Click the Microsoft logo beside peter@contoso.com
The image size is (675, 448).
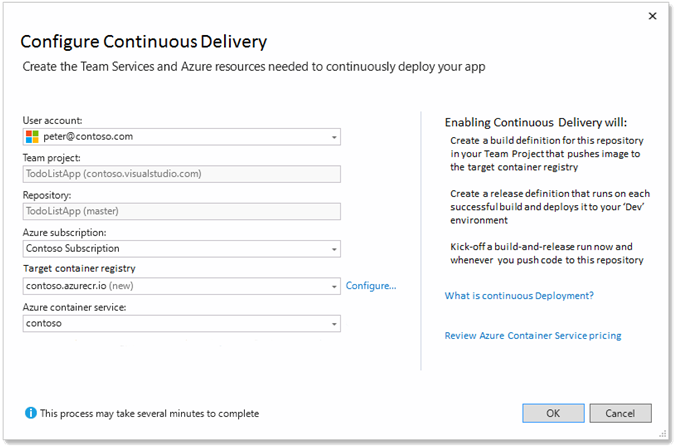click(32, 137)
